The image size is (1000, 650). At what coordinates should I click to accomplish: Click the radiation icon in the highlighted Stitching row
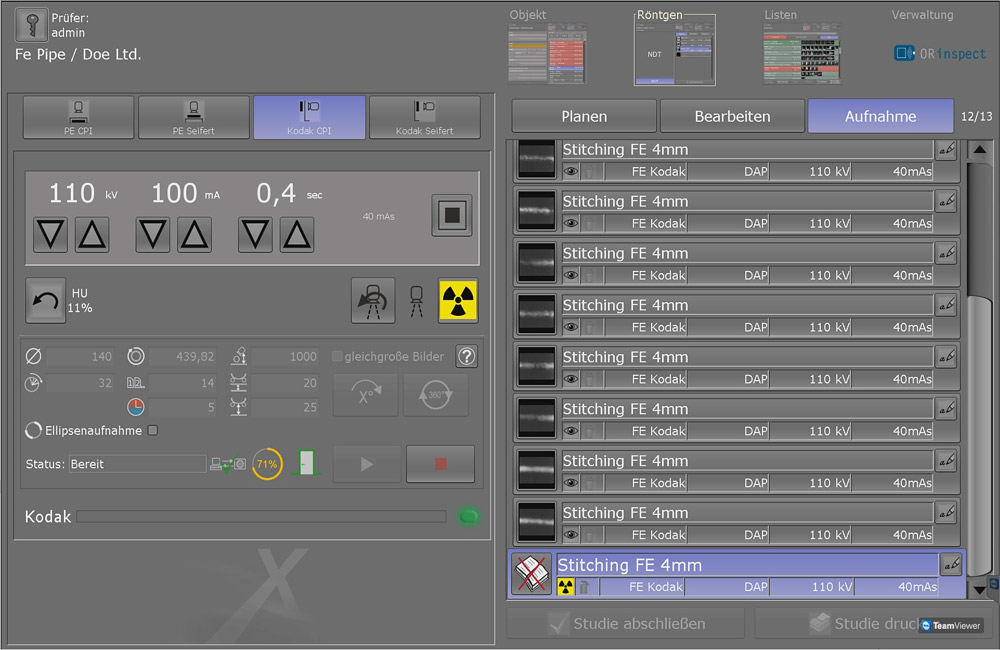pyautogui.click(x=565, y=586)
